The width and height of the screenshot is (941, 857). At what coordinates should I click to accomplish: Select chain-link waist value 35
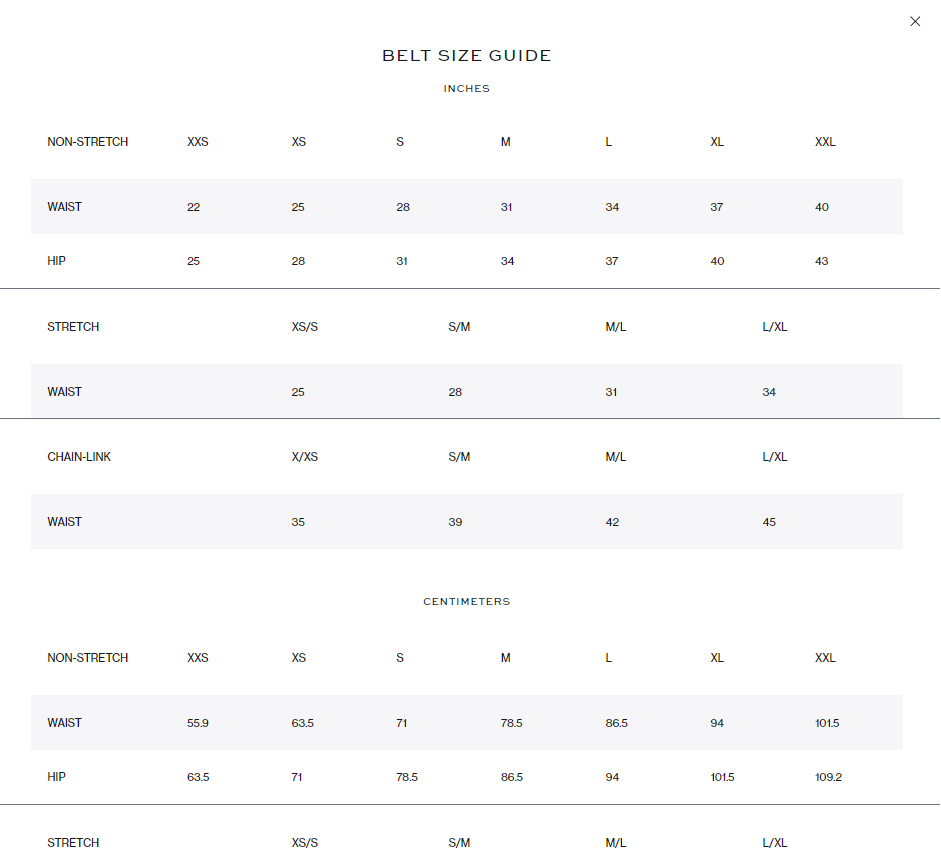tap(298, 522)
